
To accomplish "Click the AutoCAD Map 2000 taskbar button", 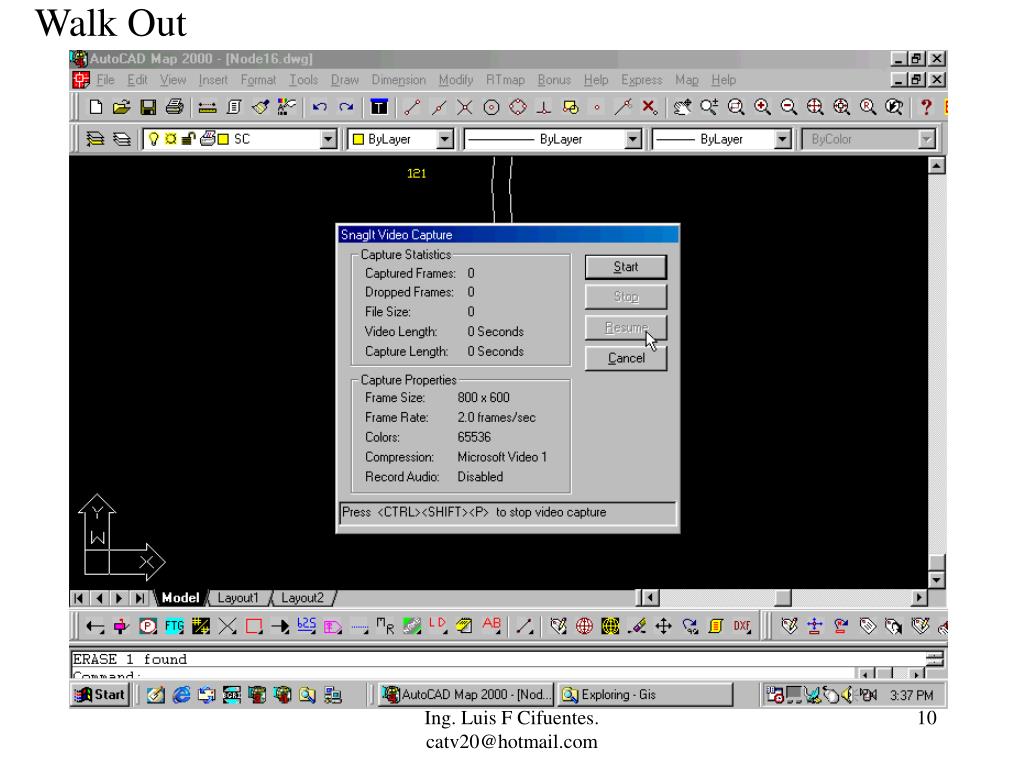I will point(467,695).
